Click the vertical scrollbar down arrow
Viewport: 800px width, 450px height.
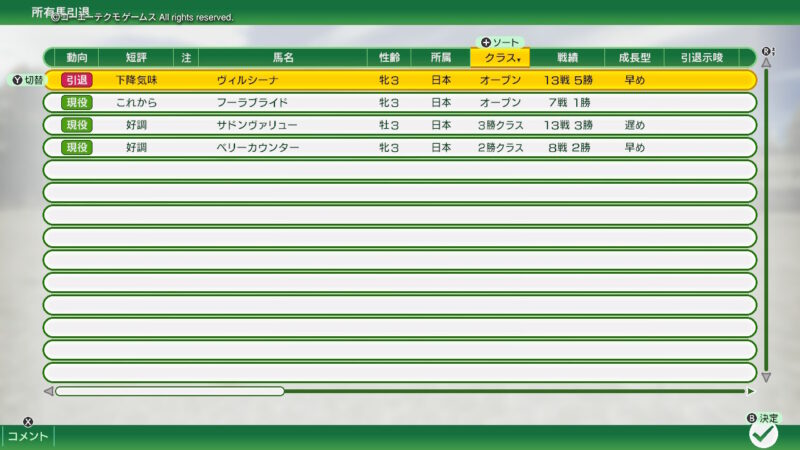[x=766, y=377]
